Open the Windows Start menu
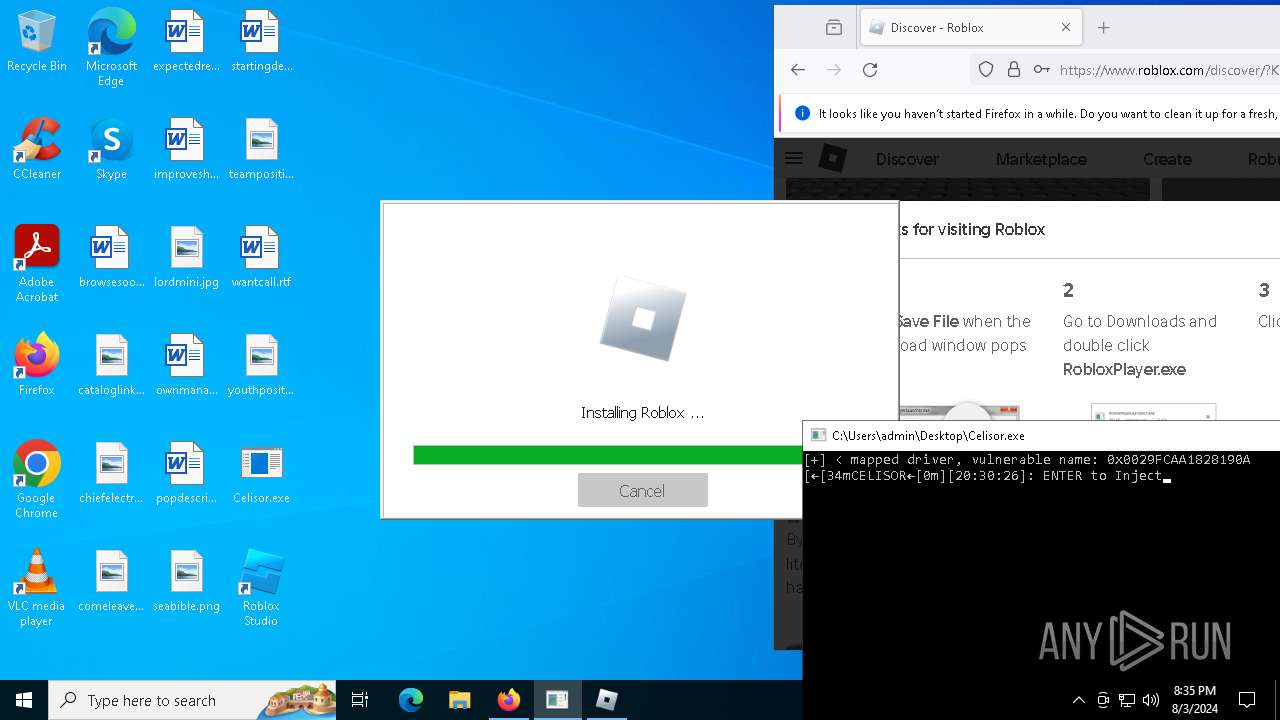This screenshot has height=720, width=1280. (24, 700)
